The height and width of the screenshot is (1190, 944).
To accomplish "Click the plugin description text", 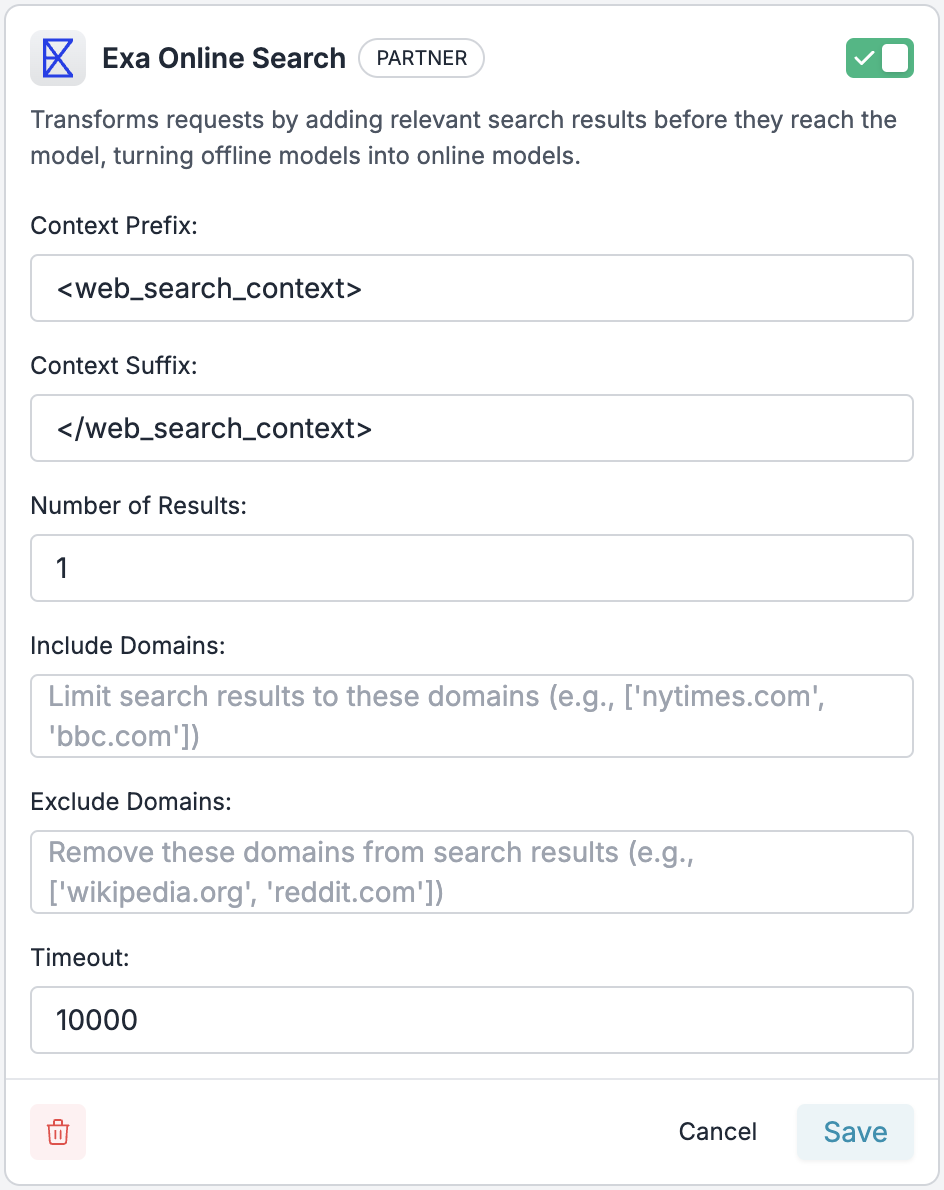I will [x=464, y=137].
